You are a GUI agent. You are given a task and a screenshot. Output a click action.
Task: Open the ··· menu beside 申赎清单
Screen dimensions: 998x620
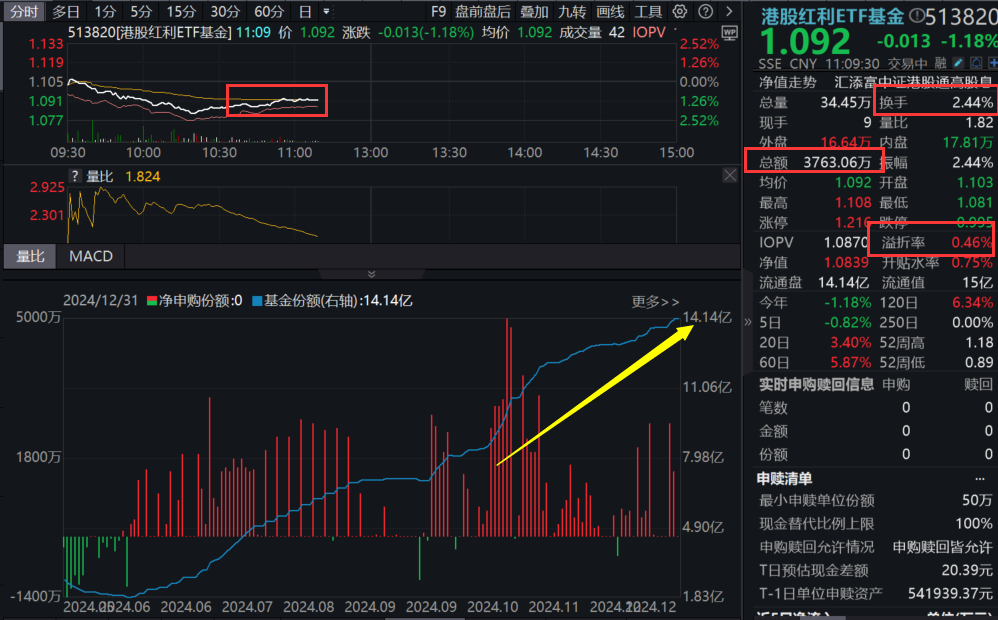coord(980,479)
